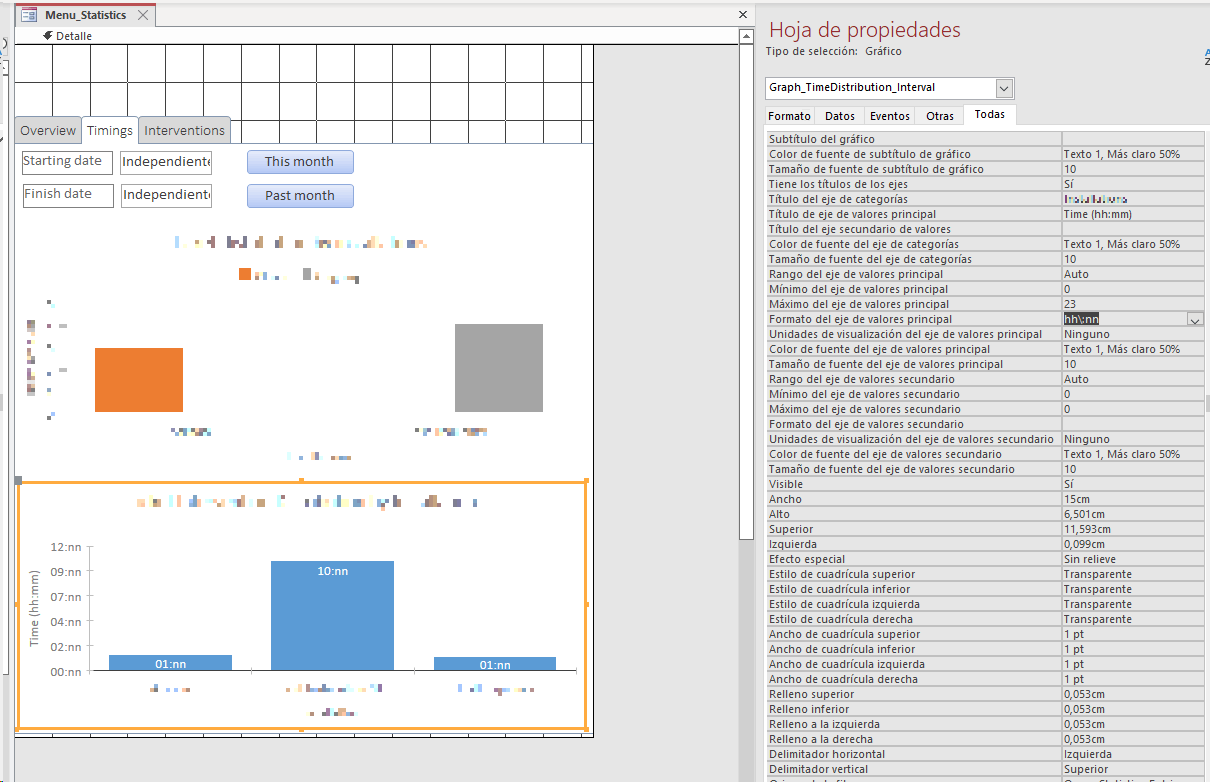Viewport: 1210px width, 782px height.
Task: Click the Delimitador horizontal value Izquierda
Action: (1133, 754)
